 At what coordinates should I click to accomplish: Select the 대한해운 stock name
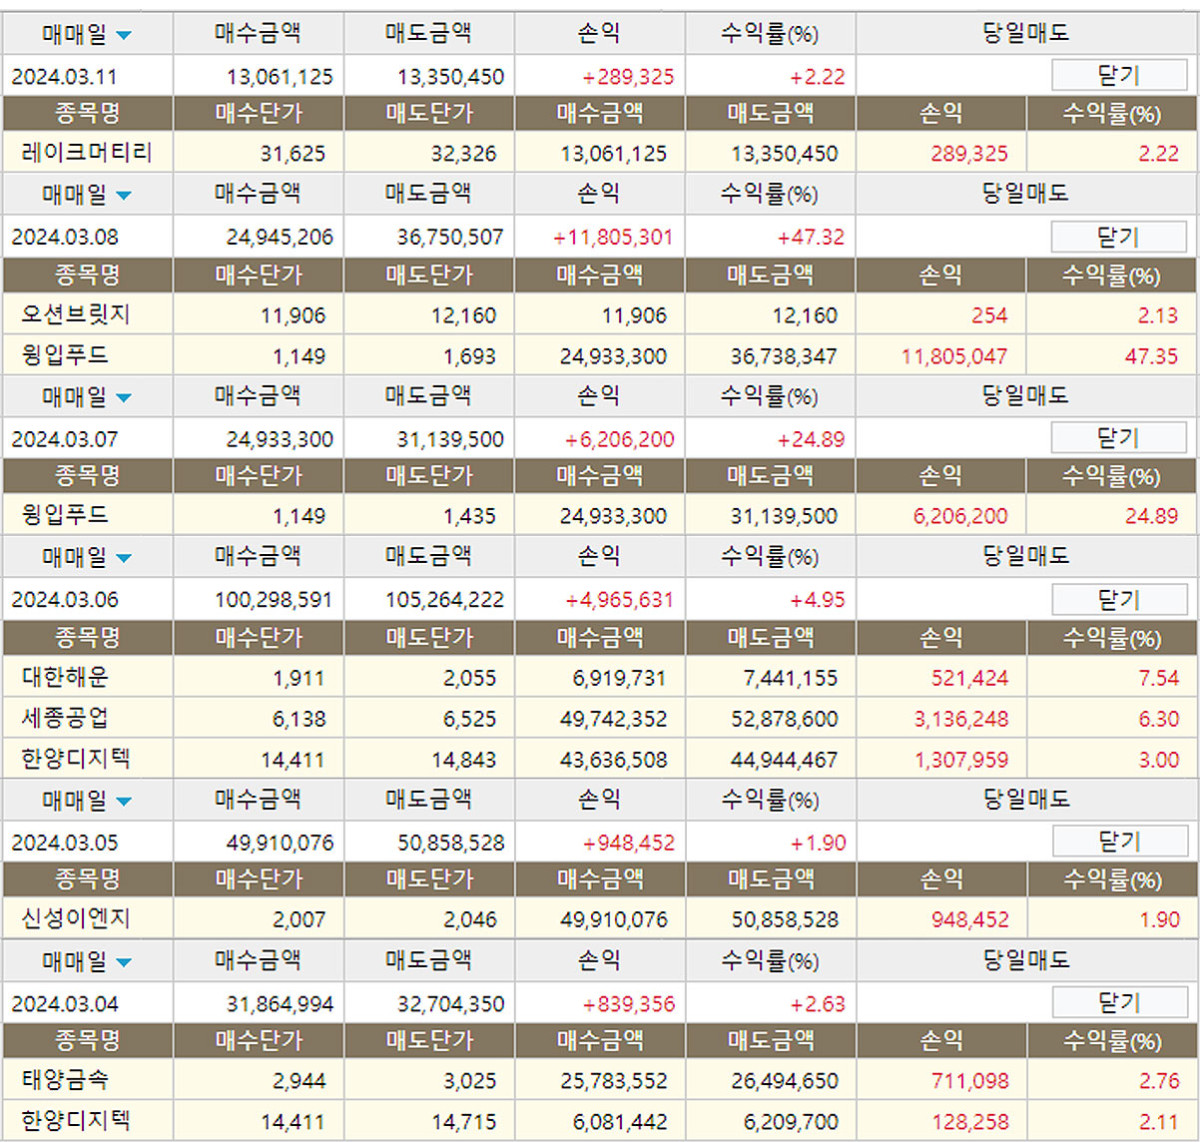point(65,678)
